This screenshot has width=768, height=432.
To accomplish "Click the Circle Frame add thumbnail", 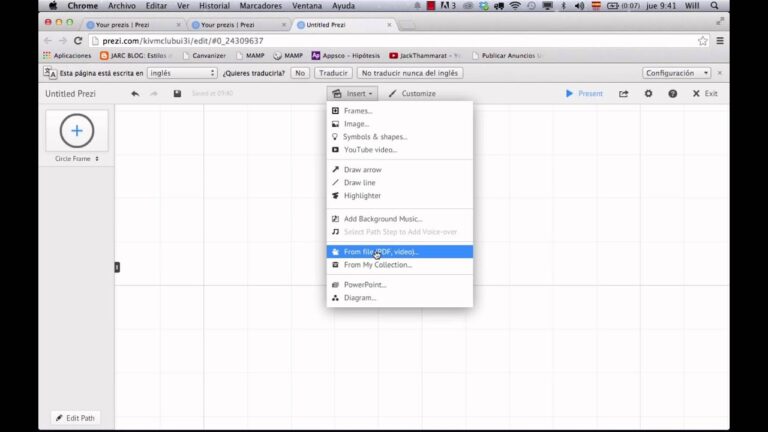I will (x=77, y=131).
